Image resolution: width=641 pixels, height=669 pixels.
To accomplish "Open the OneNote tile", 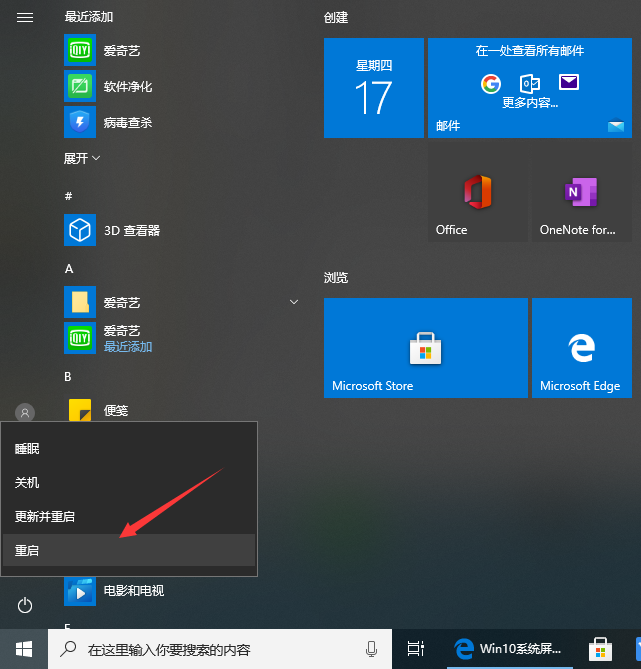I will (x=581, y=194).
